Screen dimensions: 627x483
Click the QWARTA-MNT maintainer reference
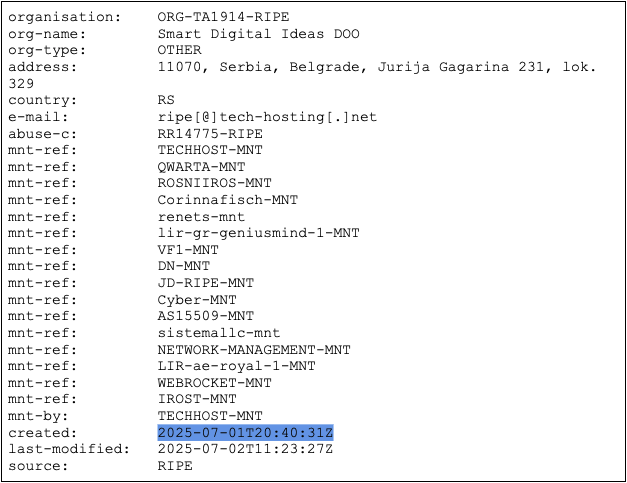point(201,166)
